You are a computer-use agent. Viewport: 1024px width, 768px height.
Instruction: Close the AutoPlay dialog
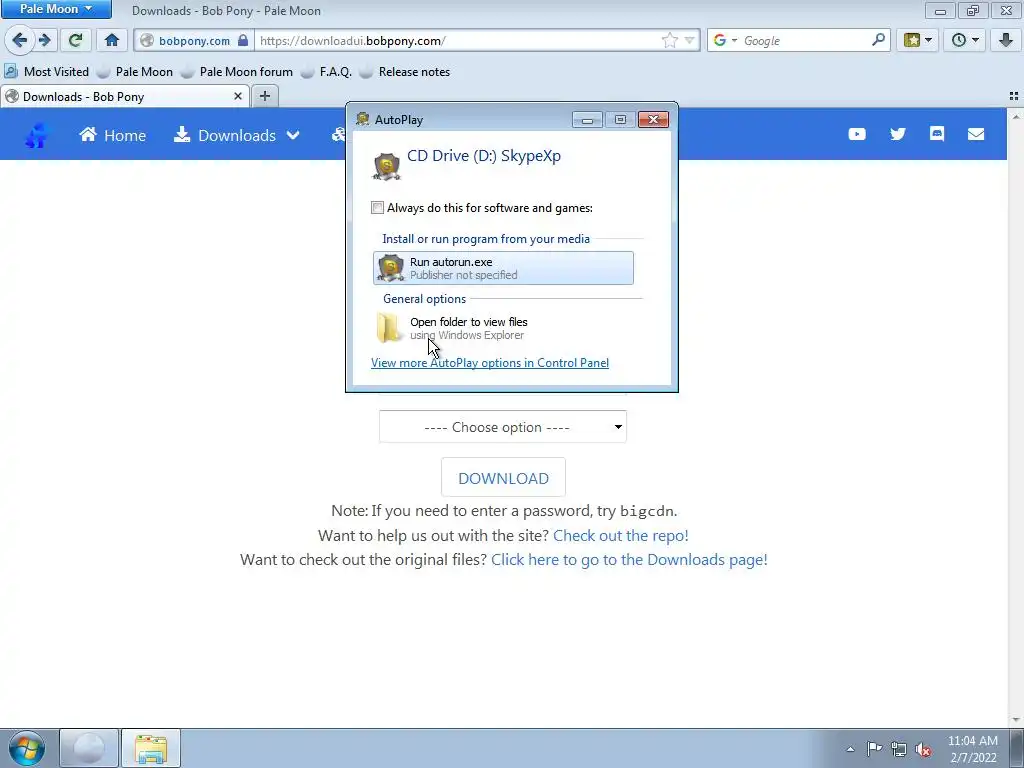pos(653,120)
